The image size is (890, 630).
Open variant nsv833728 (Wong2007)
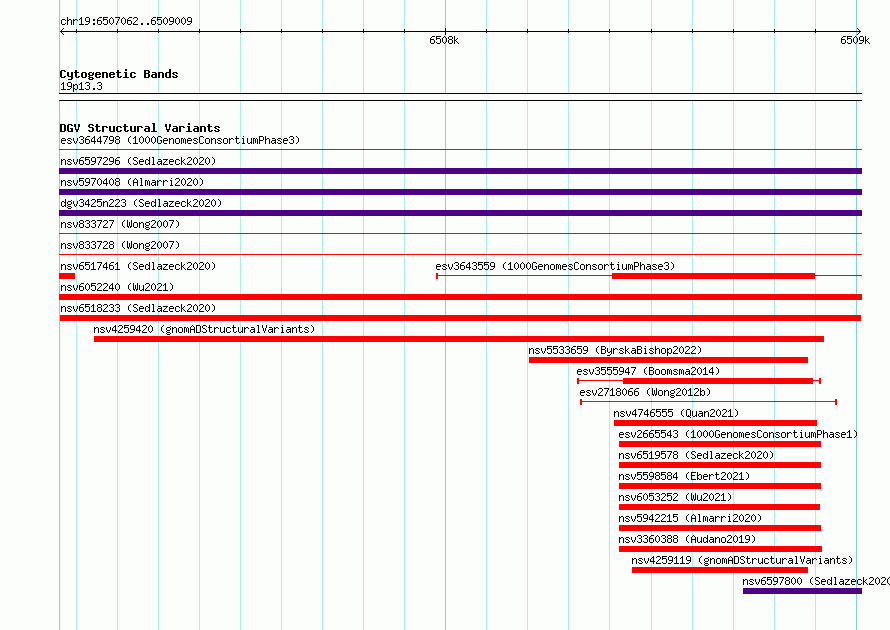120,245
